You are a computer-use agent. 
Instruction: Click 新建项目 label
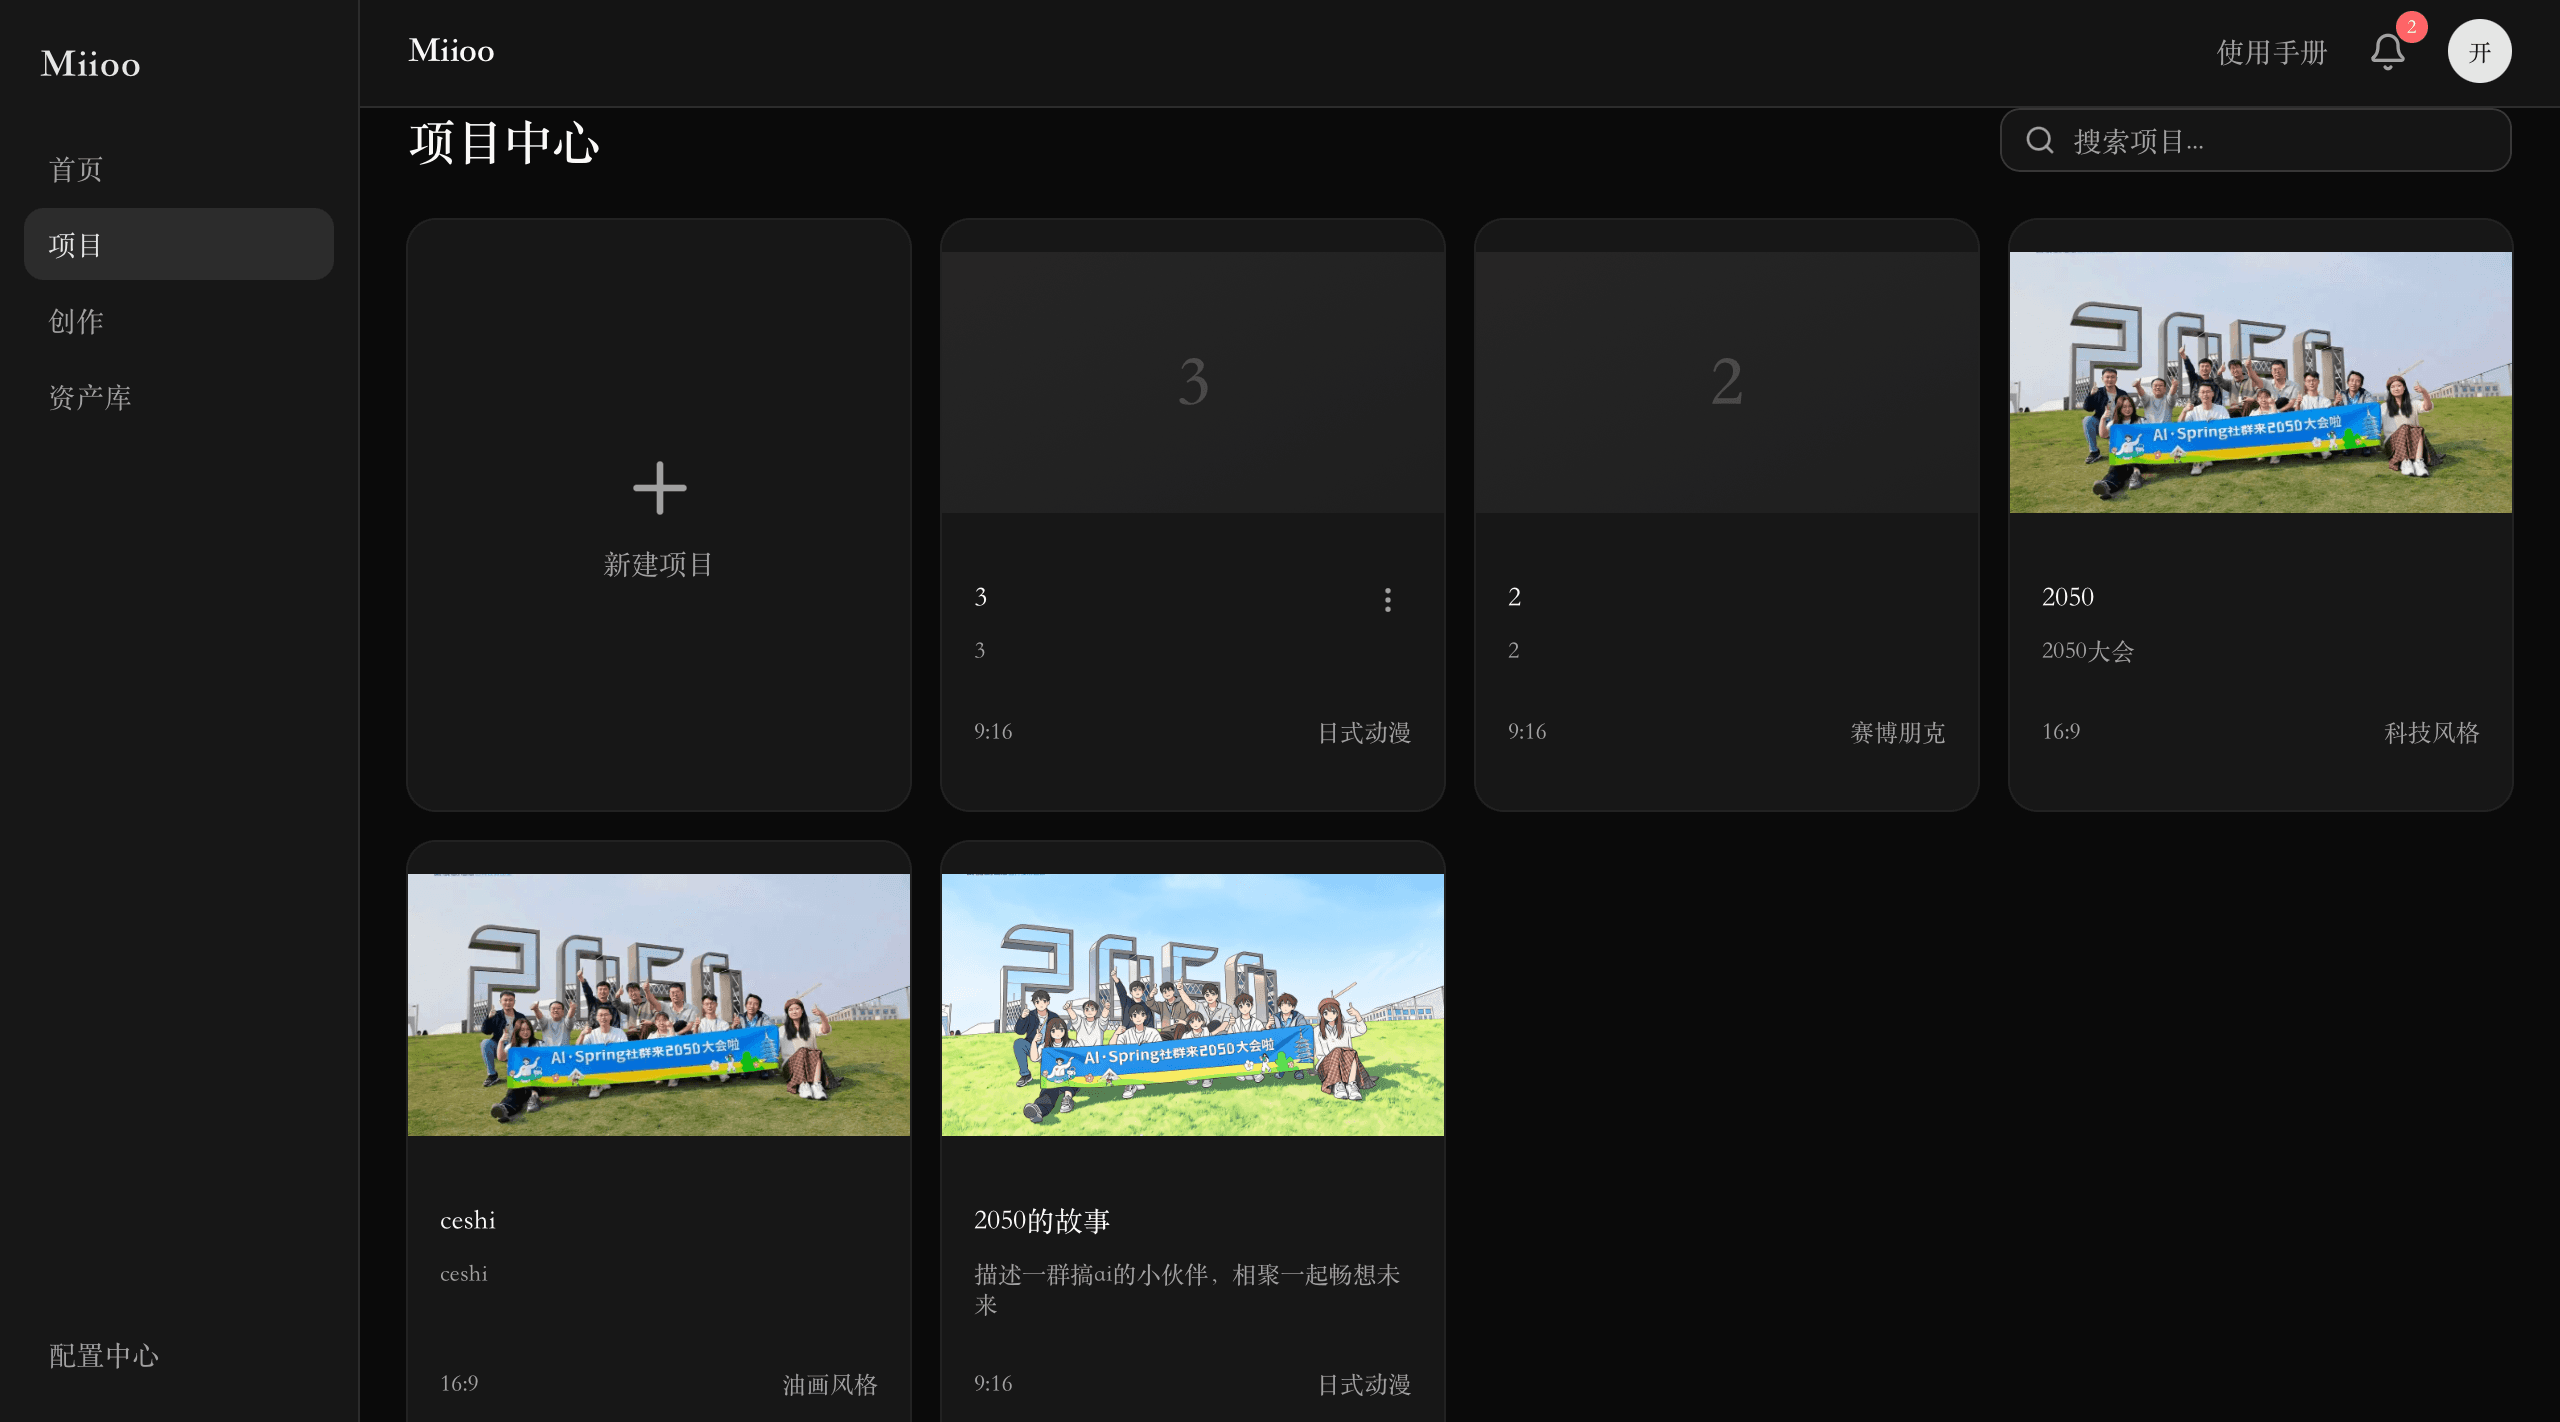pyautogui.click(x=659, y=564)
